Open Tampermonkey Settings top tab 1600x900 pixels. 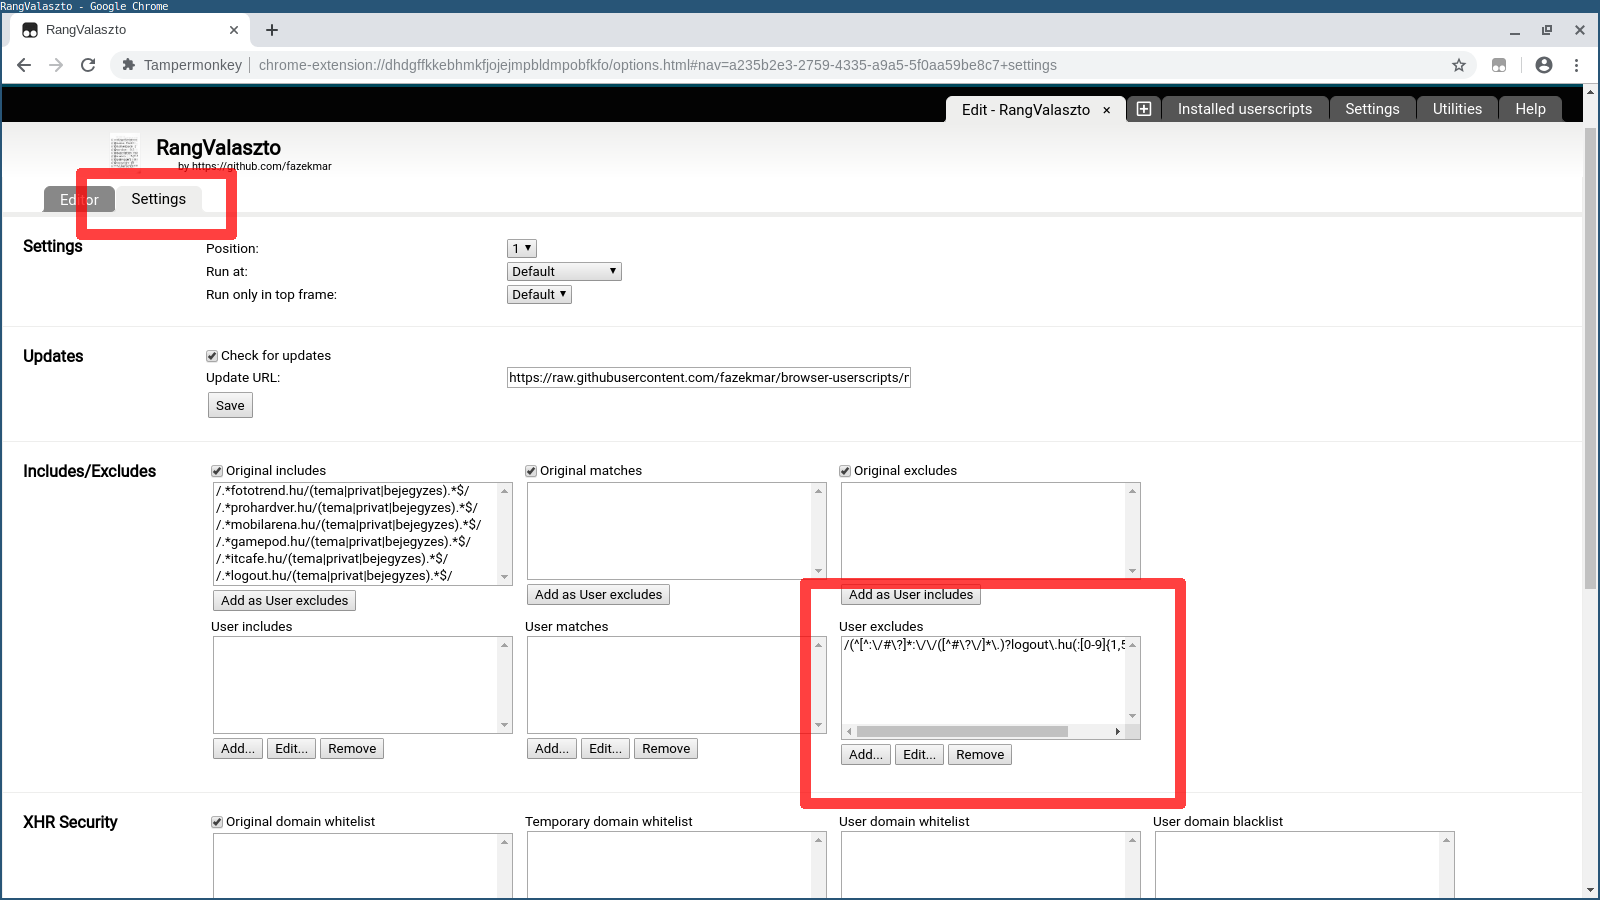tap(1372, 109)
